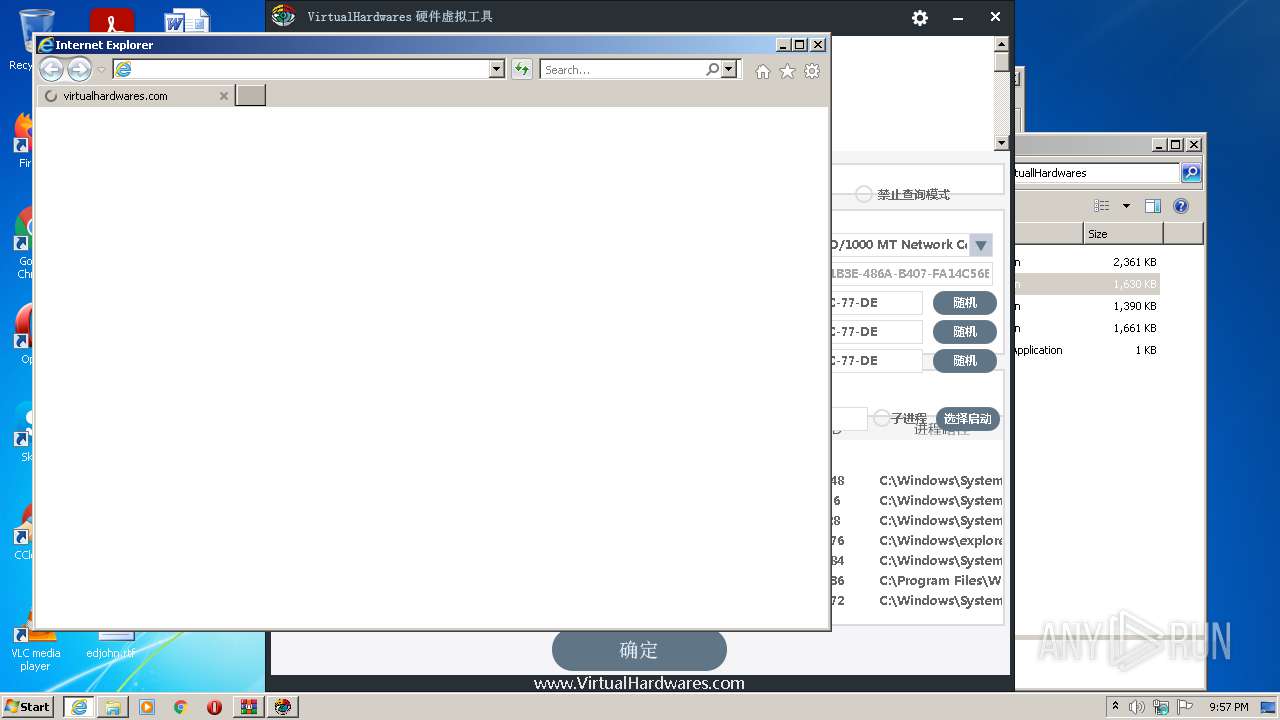This screenshot has height=720, width=1280.
Task: Open Internet Explorer favorites star
Action: 787,71
